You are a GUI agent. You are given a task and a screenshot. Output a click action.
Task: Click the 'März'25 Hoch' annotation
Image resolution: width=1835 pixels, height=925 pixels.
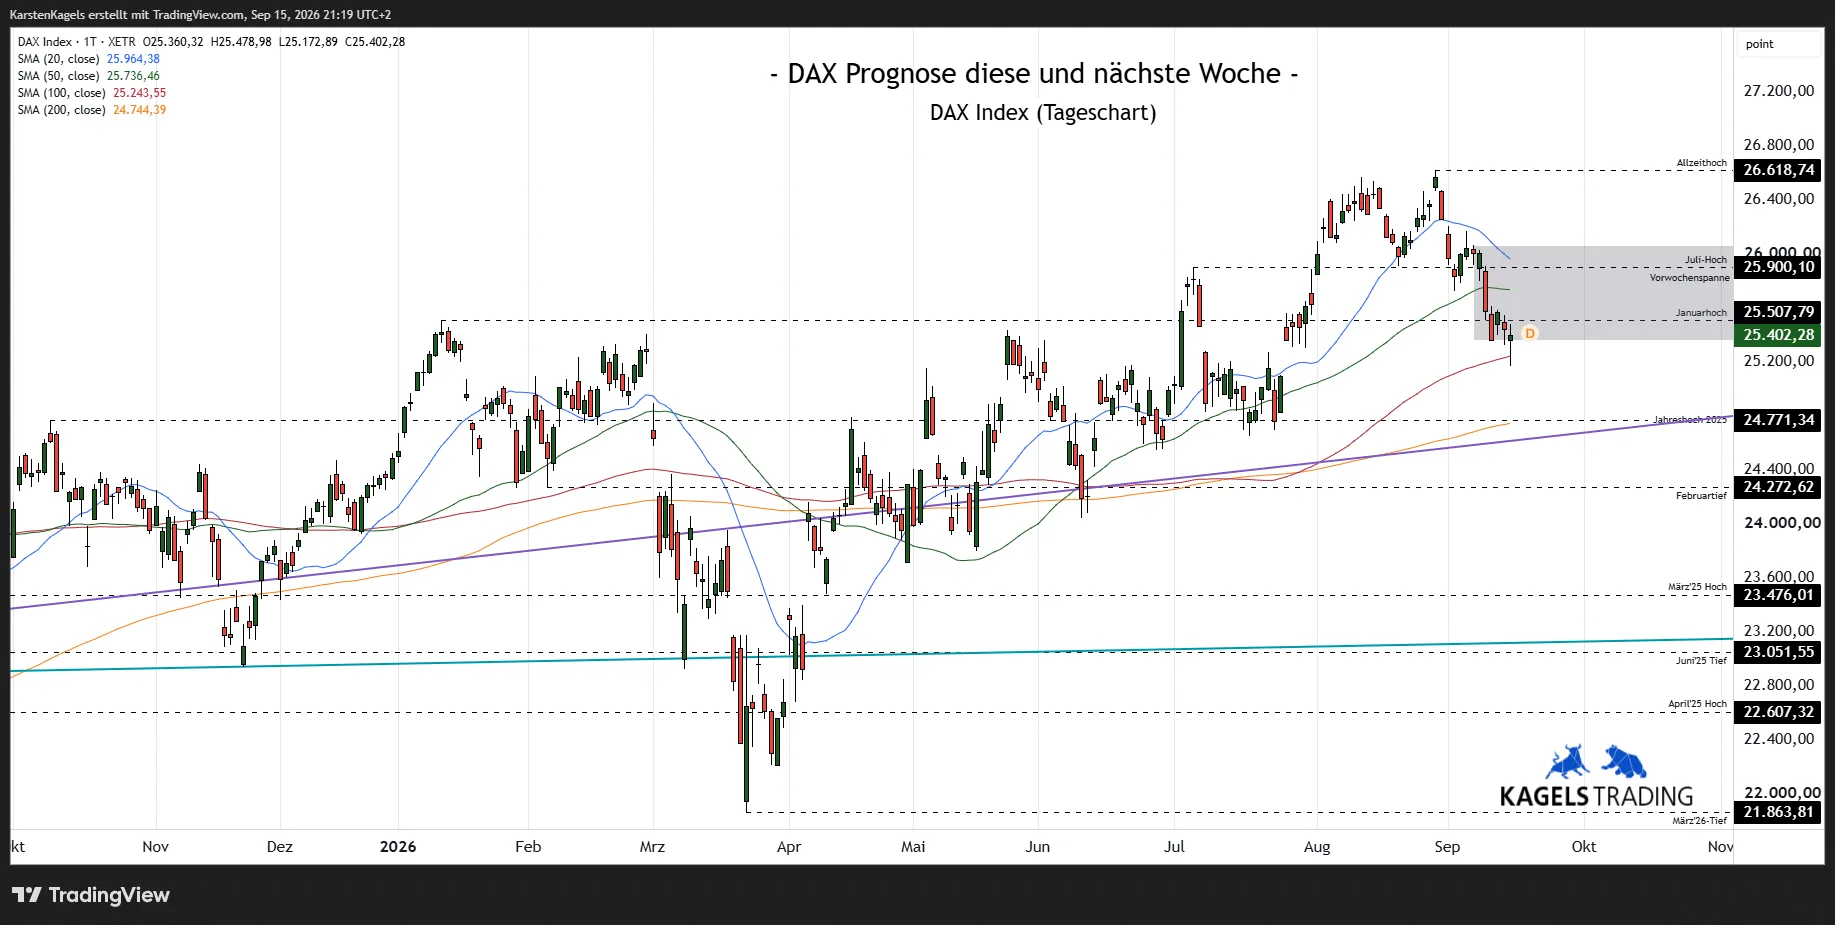[1697, 587]
